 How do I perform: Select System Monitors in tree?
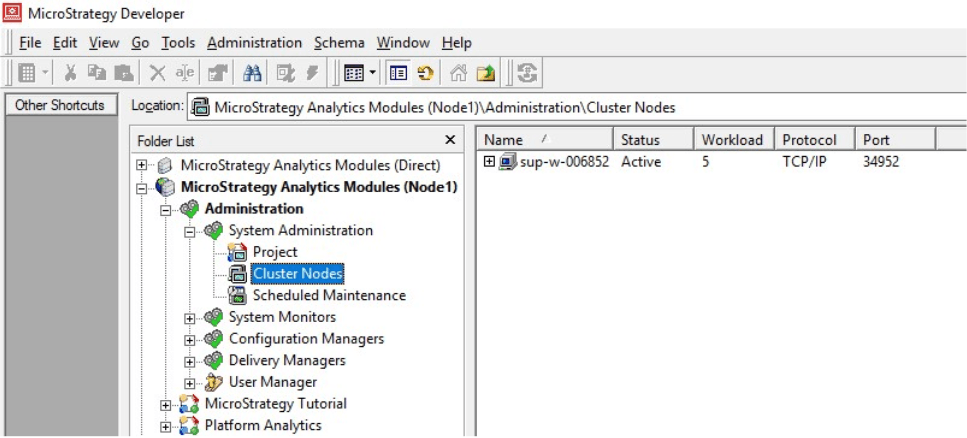(x=282, y=317)
